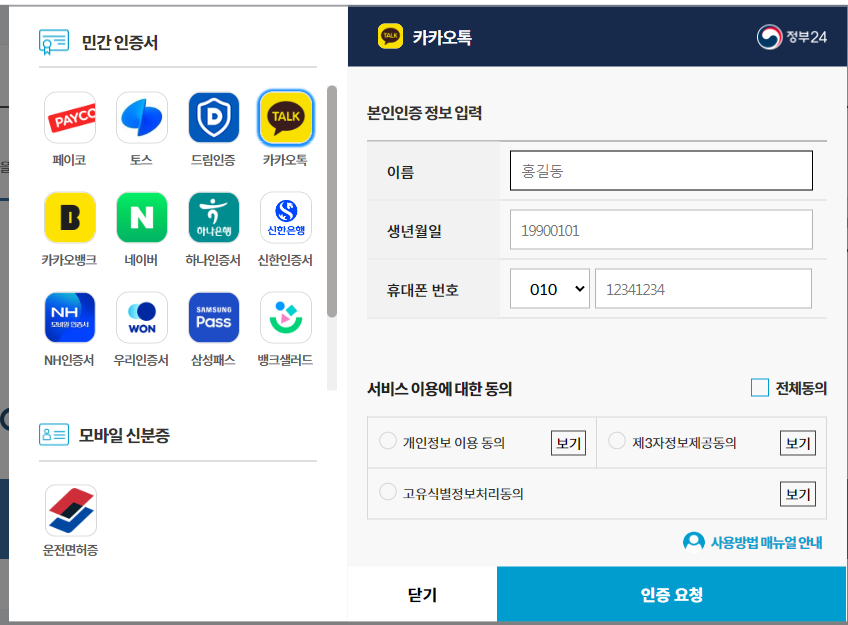This screenshot has width=848, height=625.
Task: Pick the Woori WON certificate icon
Action: click(x=142, y=317)
